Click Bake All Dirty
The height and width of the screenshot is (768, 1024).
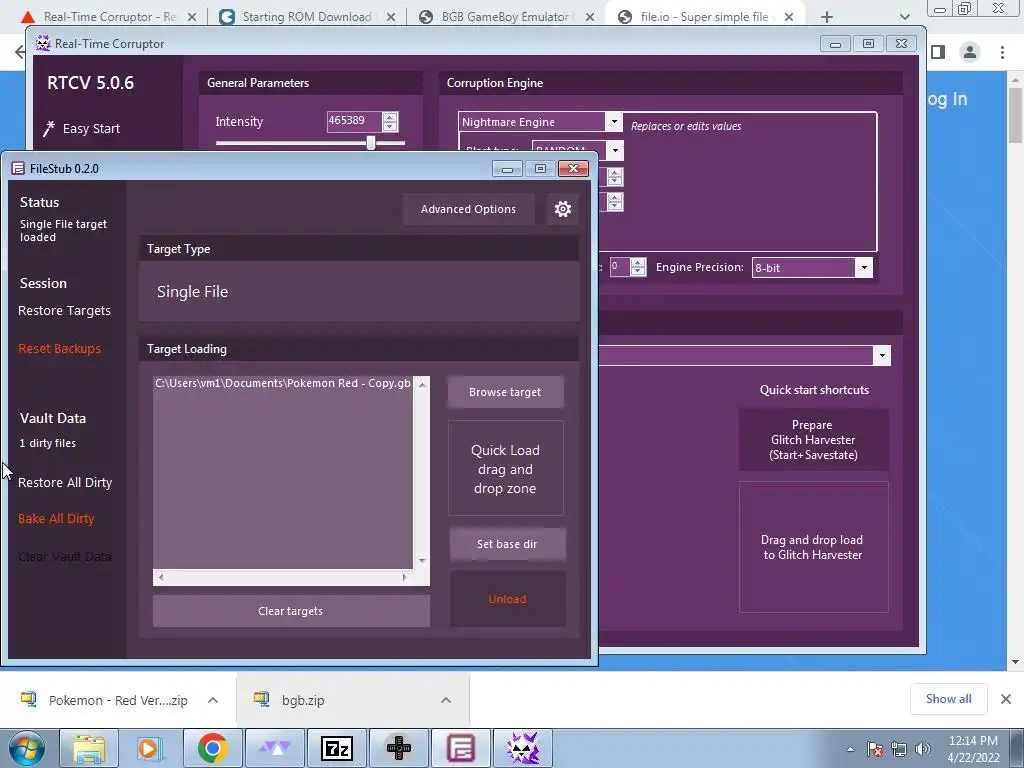point(56,519)
